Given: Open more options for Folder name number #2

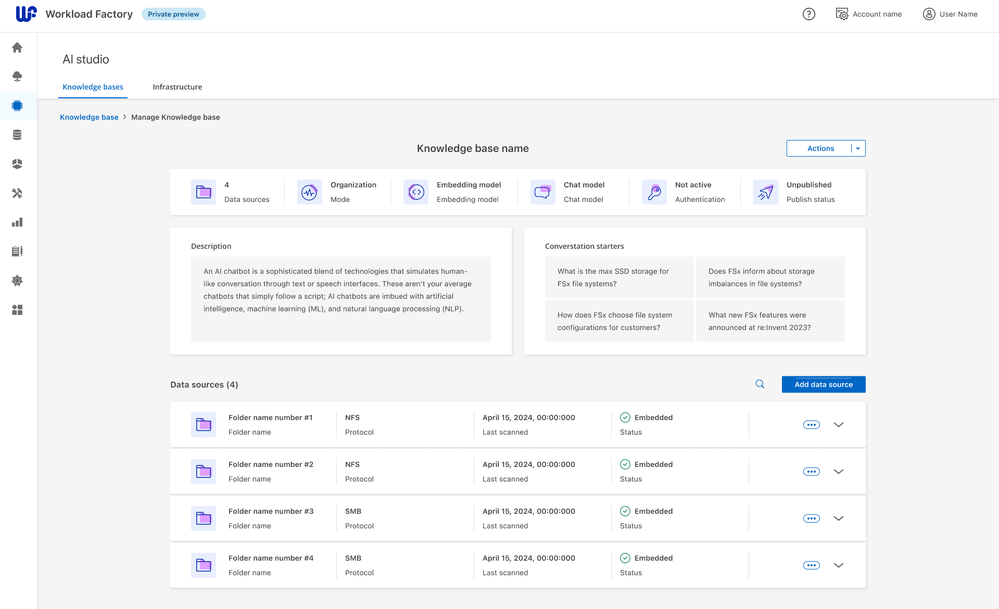Looking at the screenshot, I should (811, 471).
